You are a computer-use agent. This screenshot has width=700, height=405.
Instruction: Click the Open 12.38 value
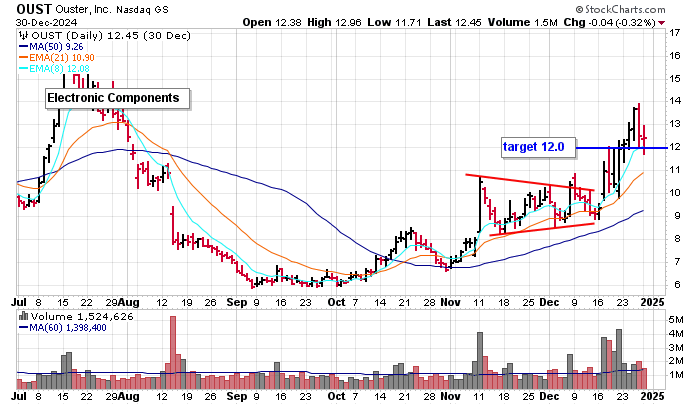click(x=272, y=22)
